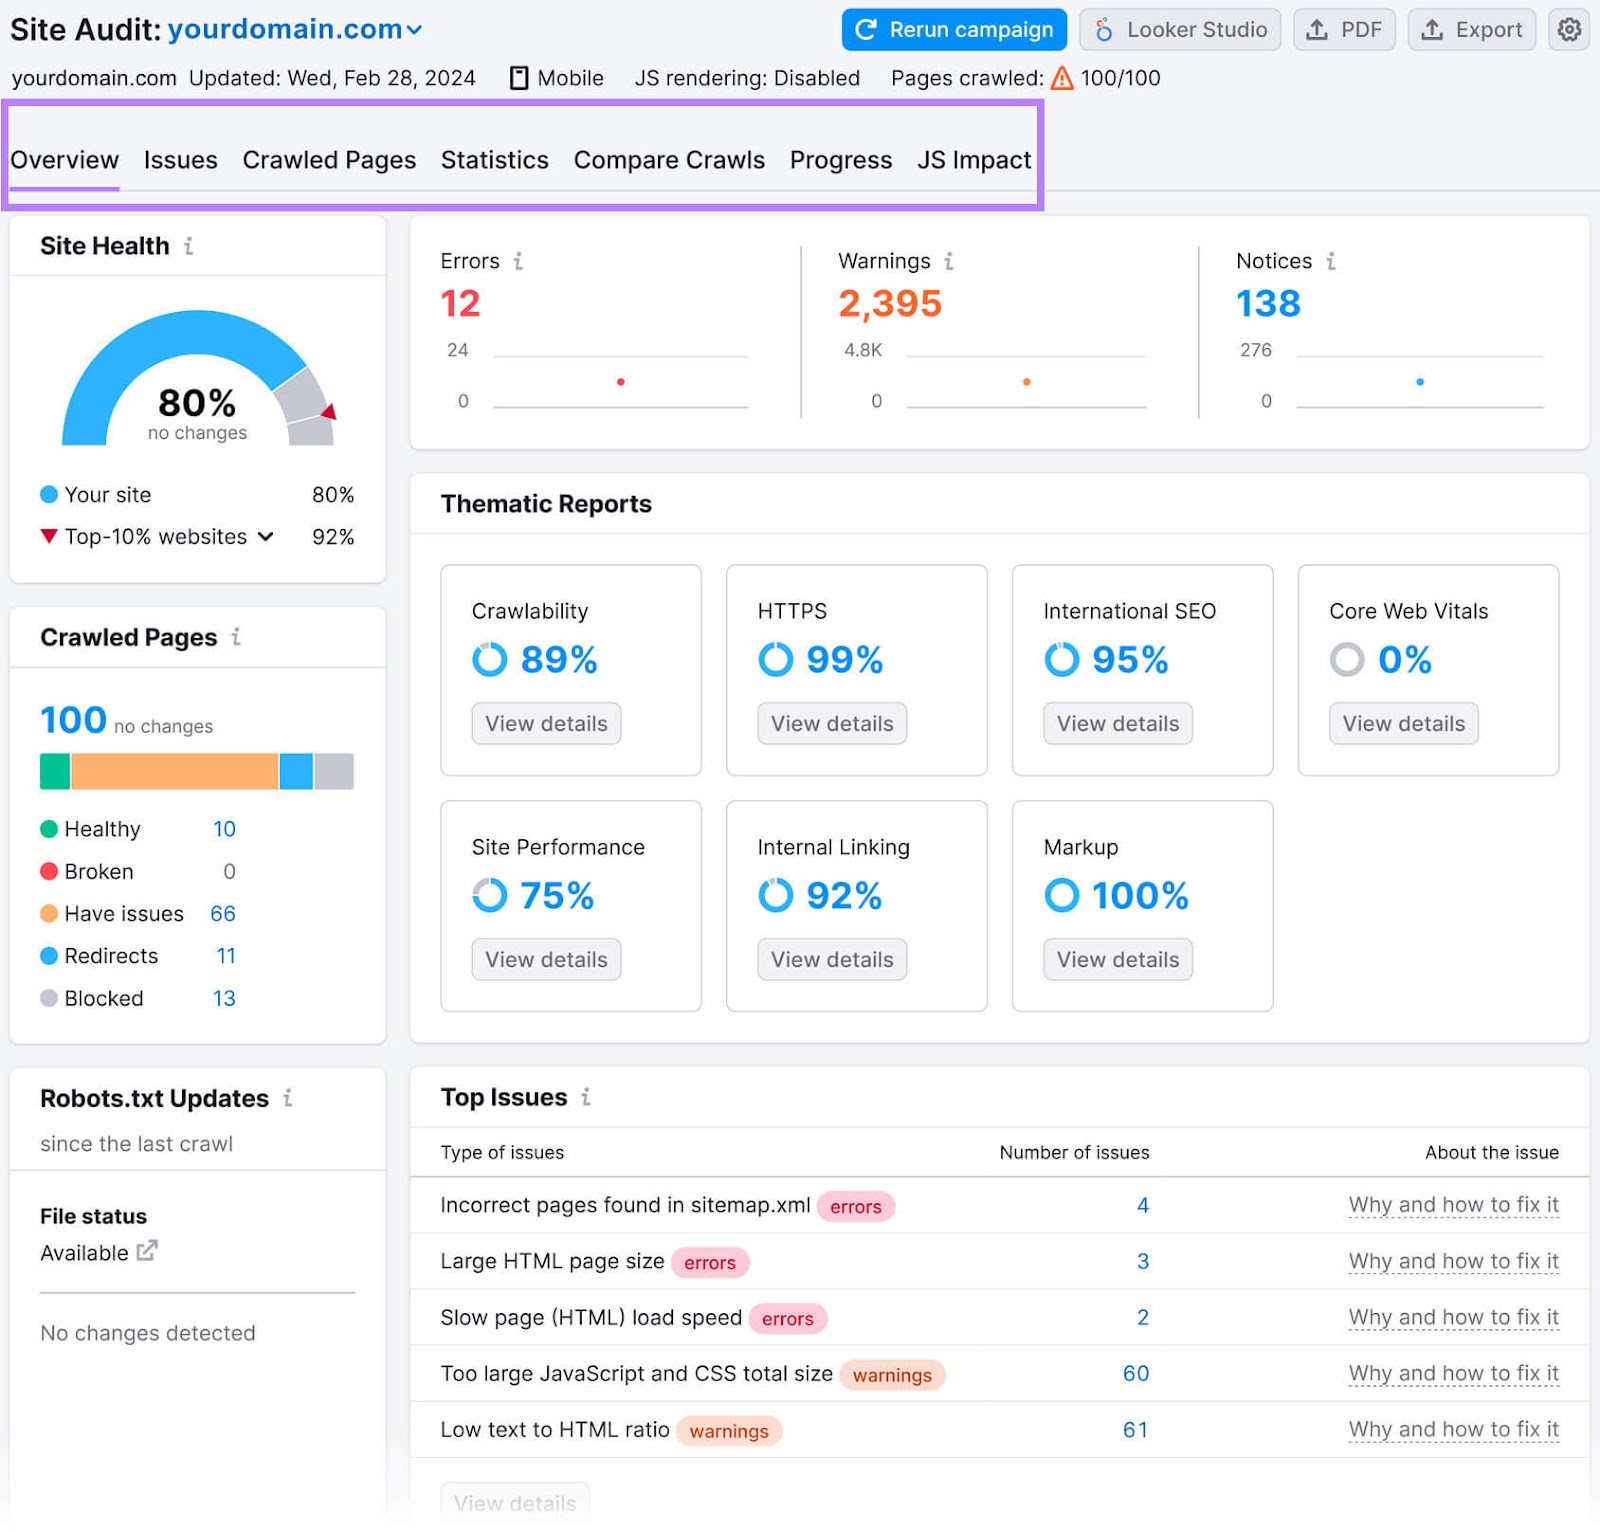Viewport: 1600px width, 1532px height.
Task: Open the Compare Crawls tab
Action: [669, 160]
